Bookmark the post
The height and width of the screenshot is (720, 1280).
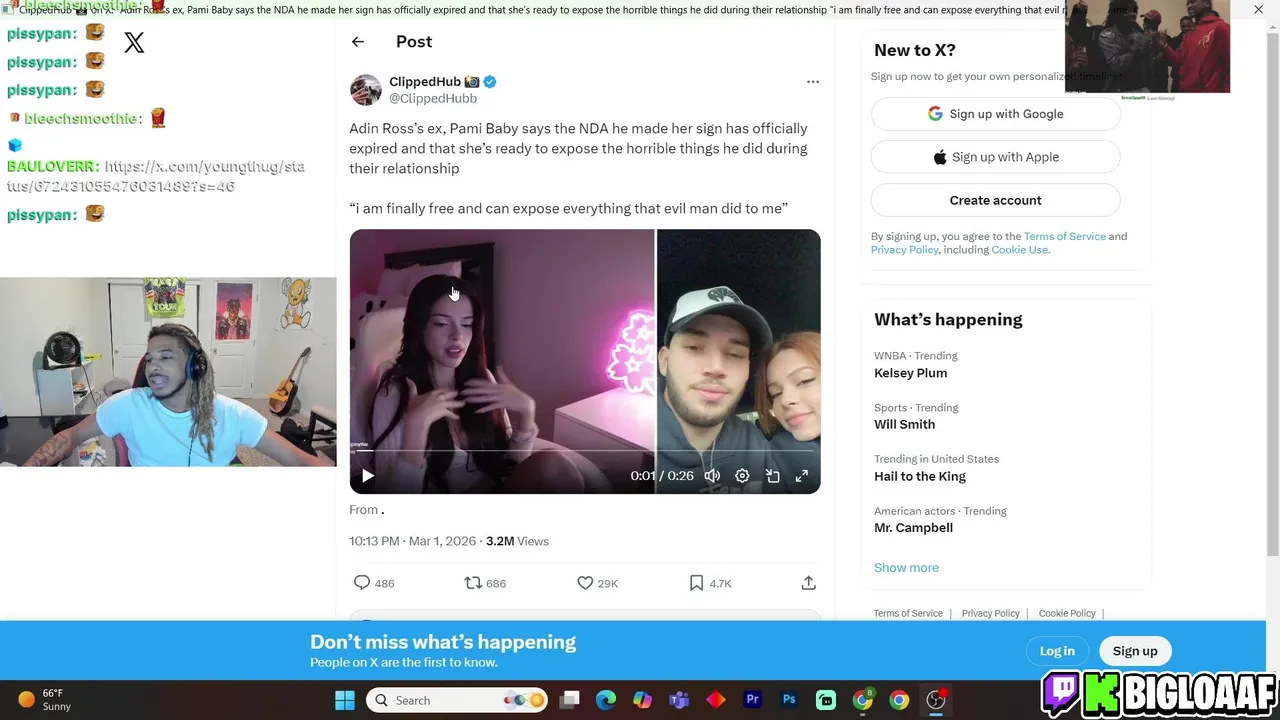pyautogui.click(x=697, y=583)
